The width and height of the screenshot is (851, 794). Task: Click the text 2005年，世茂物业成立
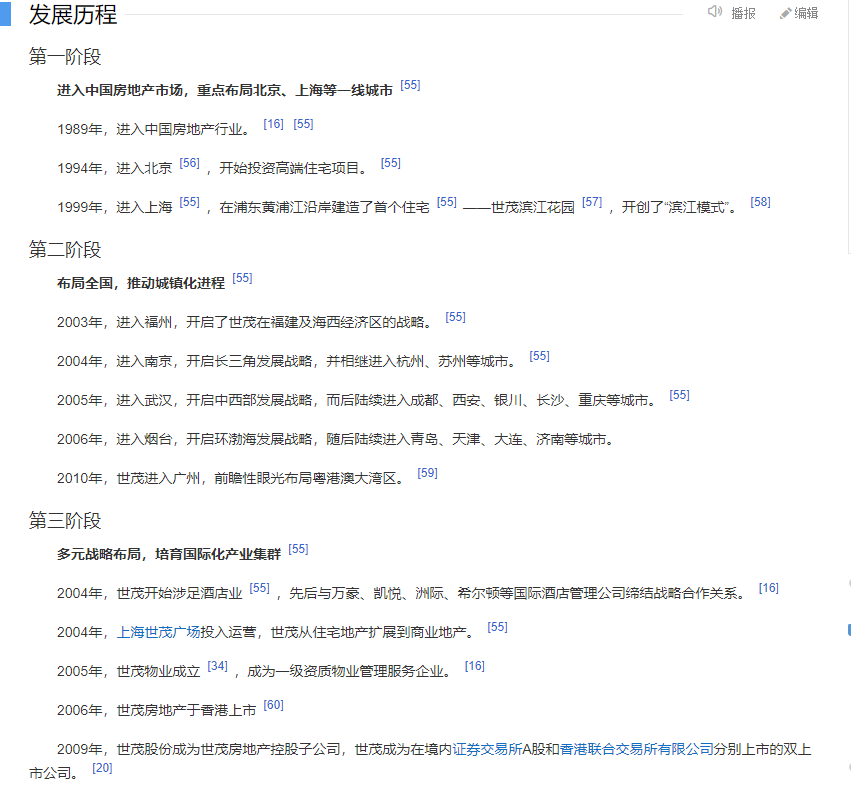point(129,672)
